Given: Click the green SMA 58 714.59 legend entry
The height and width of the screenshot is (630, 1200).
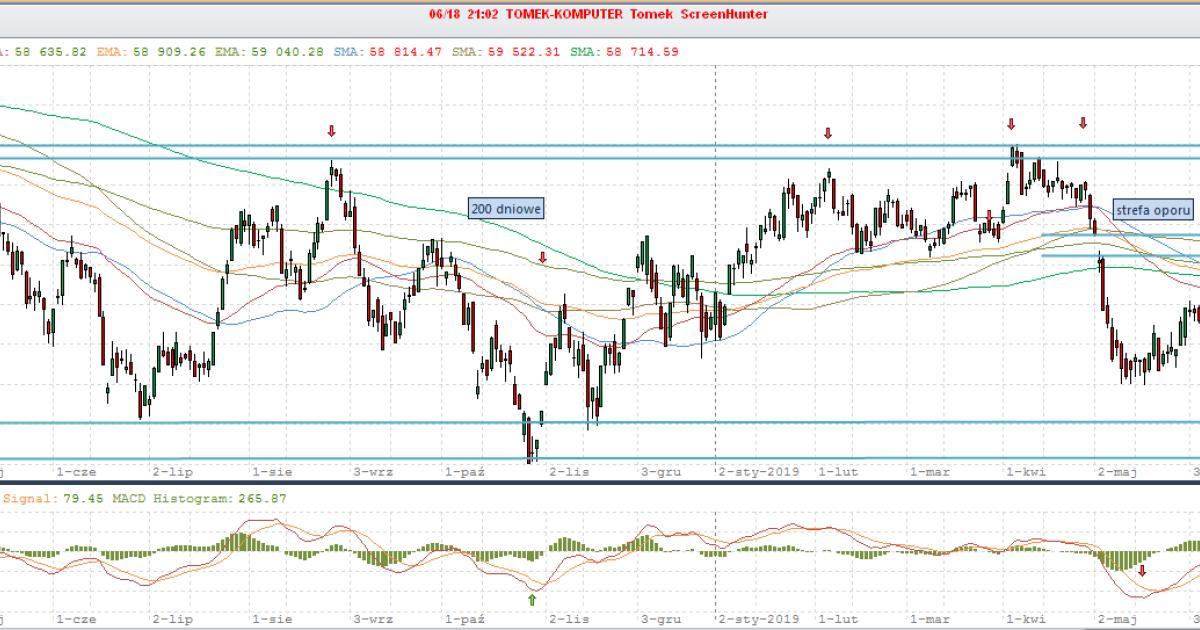Looking at the screenshot, I should (x=610, y=51).
